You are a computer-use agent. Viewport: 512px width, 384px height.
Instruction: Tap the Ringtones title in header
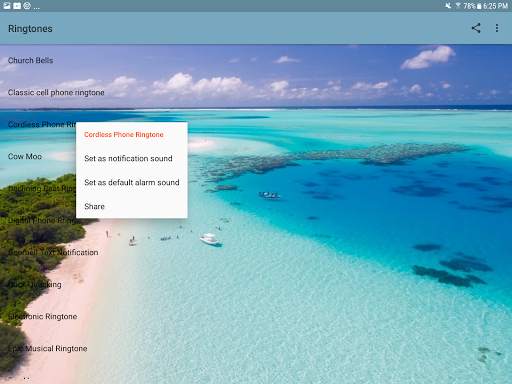30,29
